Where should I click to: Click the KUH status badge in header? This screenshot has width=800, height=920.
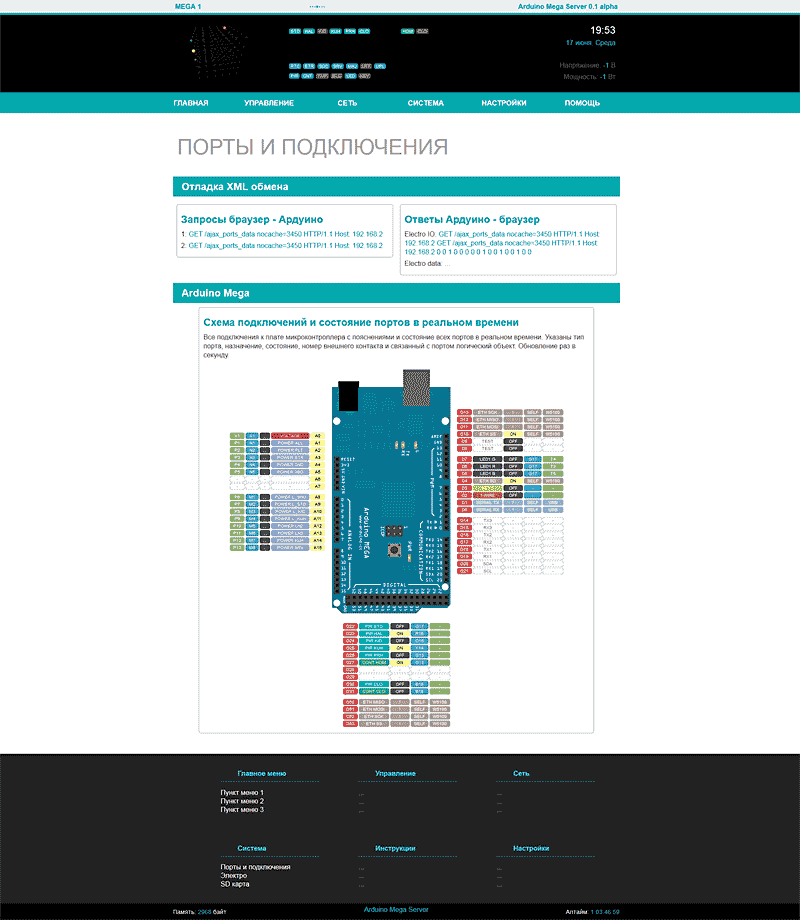pos(335,31)
